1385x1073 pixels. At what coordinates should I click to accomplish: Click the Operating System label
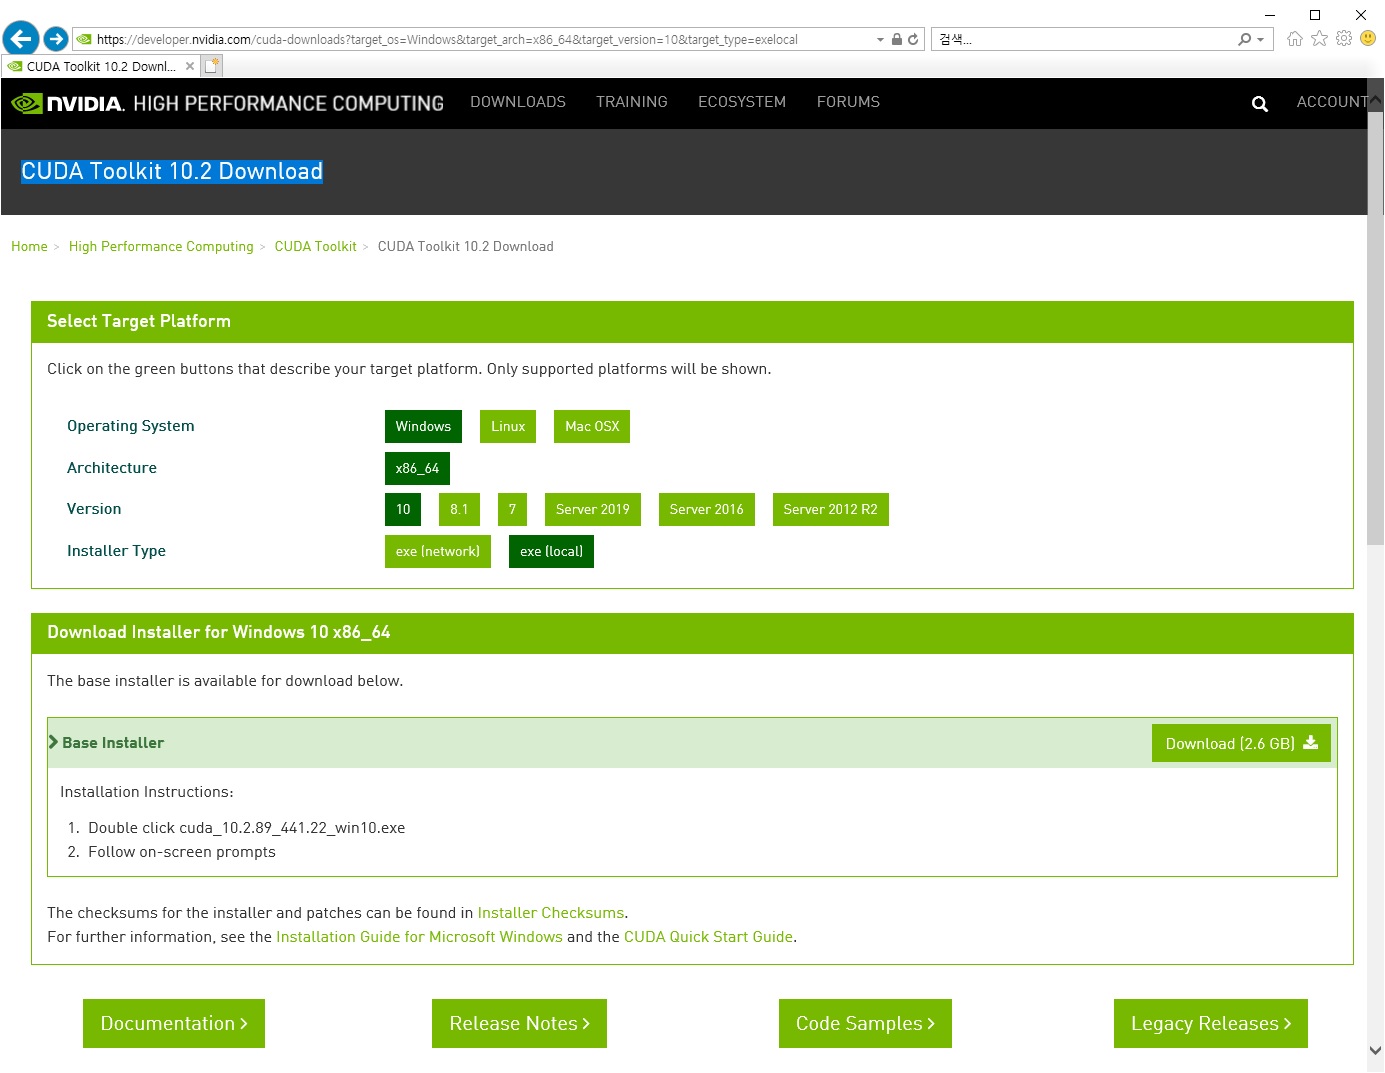pyautogui.click(x=131, y=426)
